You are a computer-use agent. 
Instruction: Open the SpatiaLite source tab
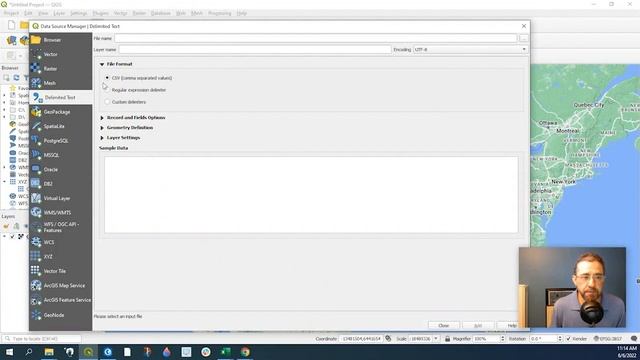coord(60,126)
